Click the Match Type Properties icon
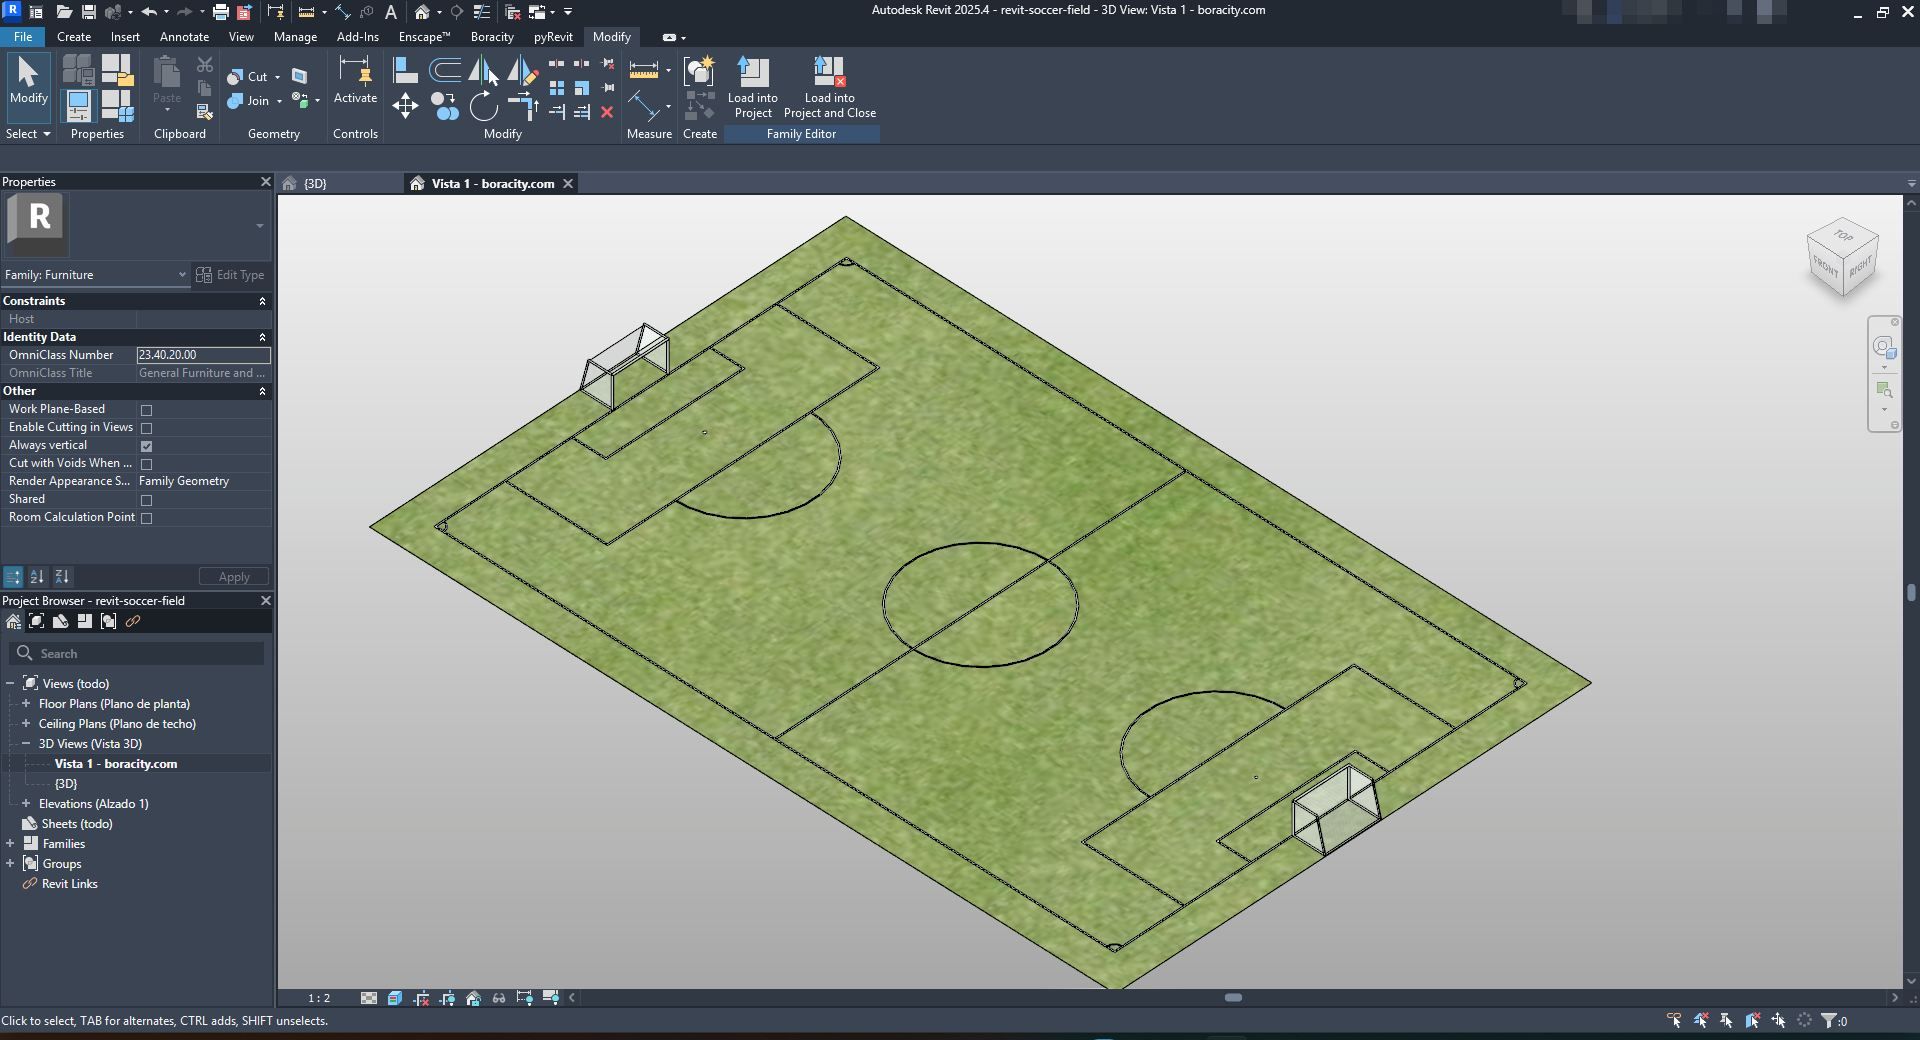The height and width of the screenshot is (1040, 1920). [205, 111]
